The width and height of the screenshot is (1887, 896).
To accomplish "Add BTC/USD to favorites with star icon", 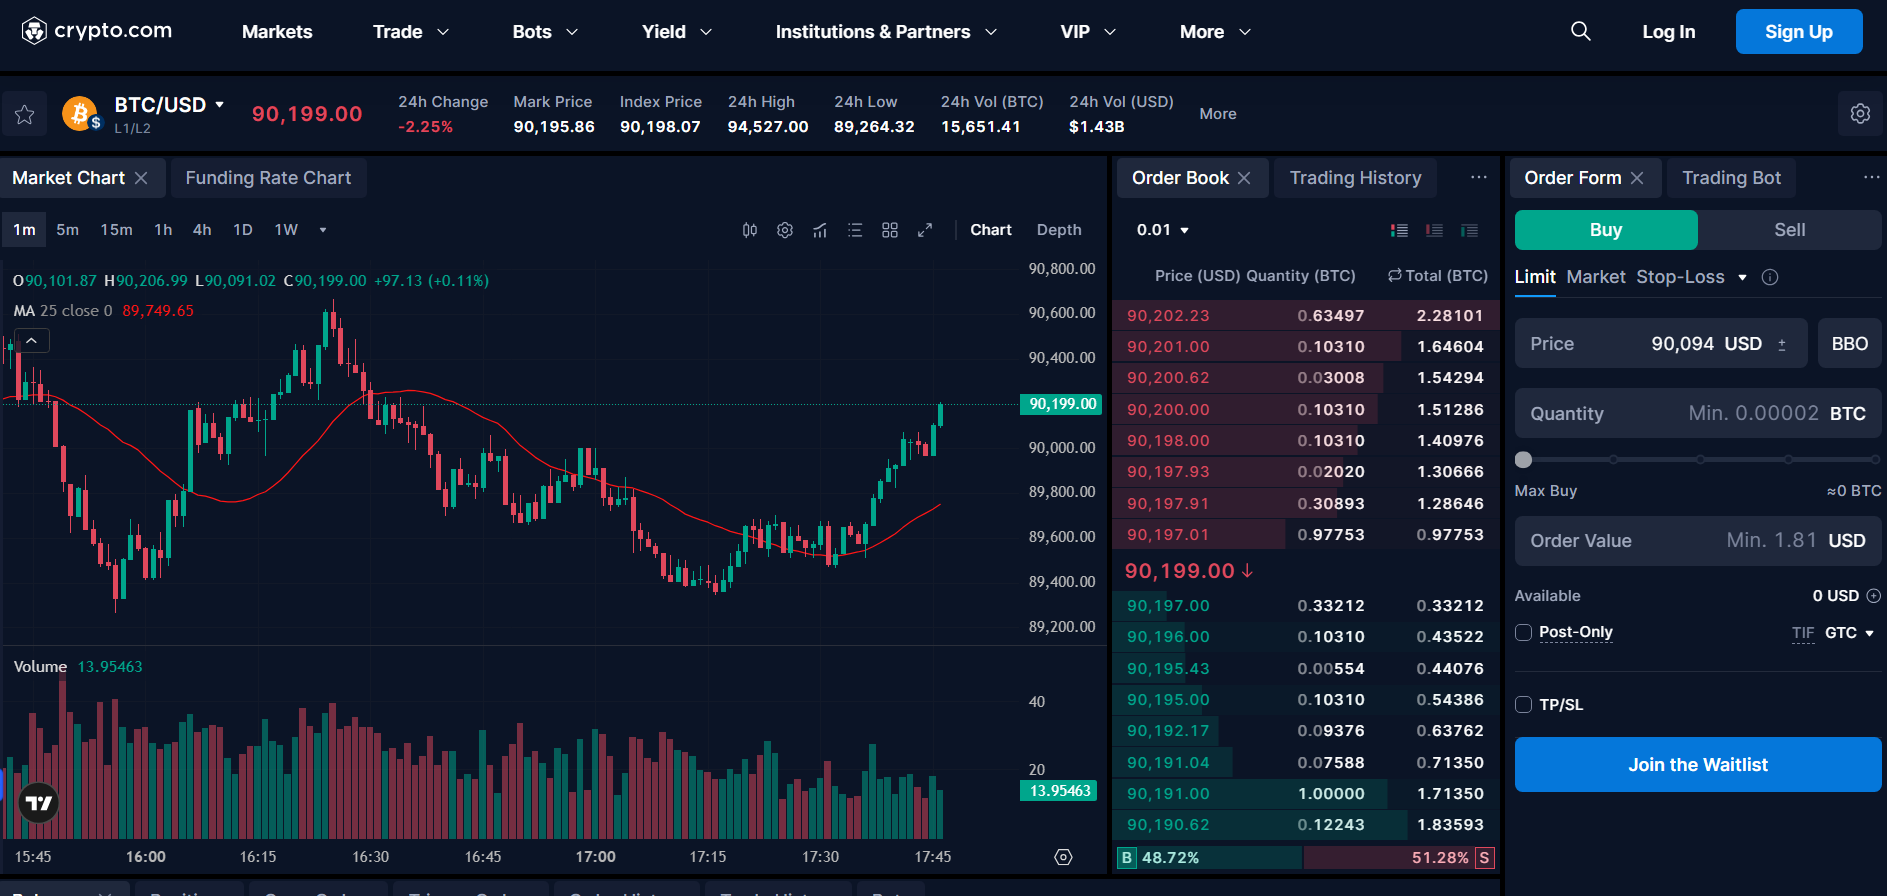I will pos(24,115).
